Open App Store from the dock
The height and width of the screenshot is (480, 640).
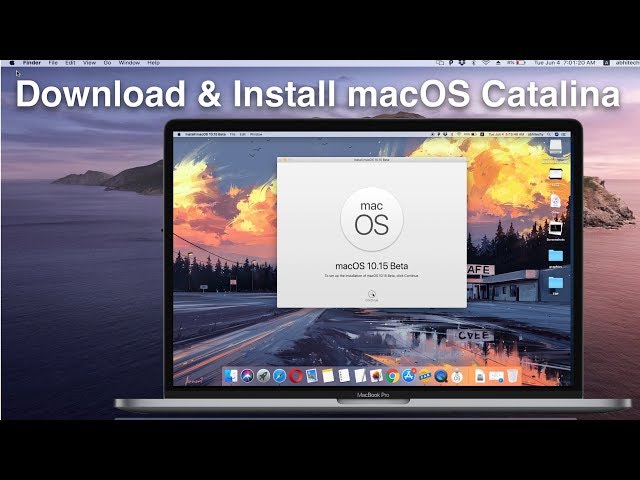click(408, 376)
